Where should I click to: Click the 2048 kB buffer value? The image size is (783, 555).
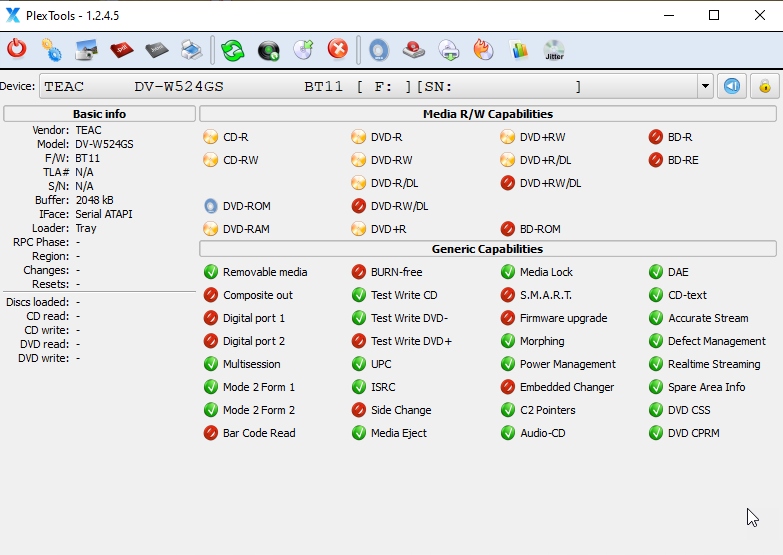pyautogui.click(x=94, y=200)
